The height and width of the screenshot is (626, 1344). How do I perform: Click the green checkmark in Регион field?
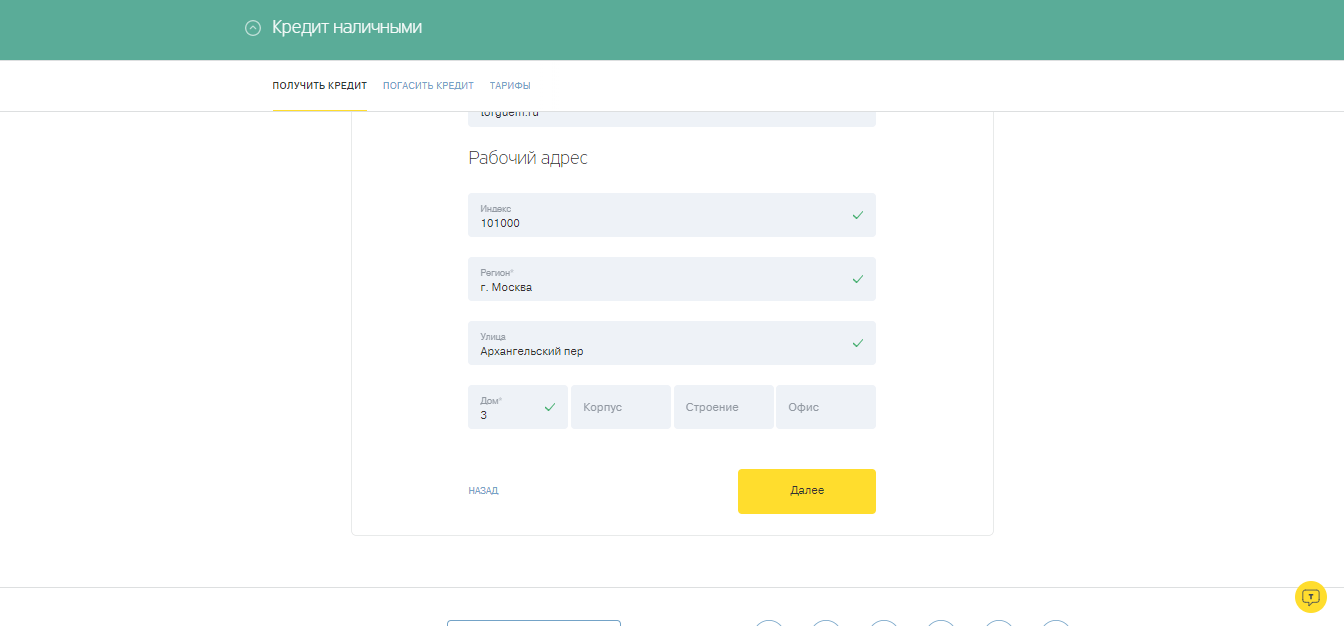857,279
